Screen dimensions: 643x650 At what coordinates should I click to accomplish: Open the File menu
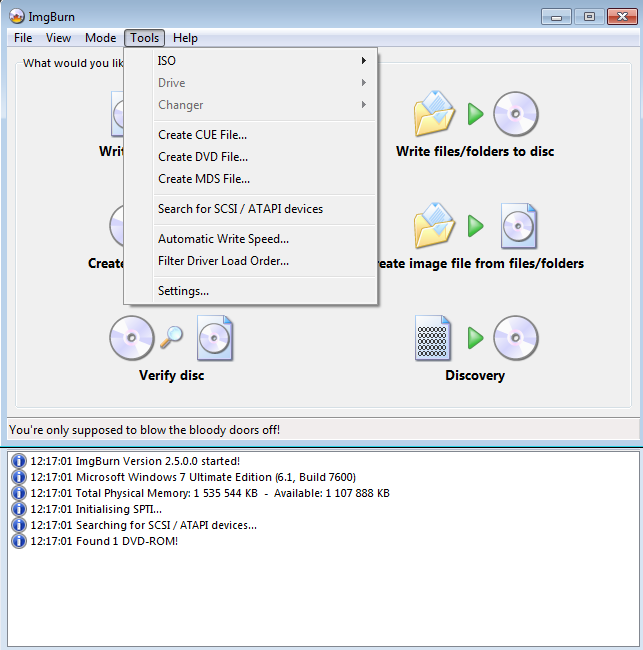point(23,38)
